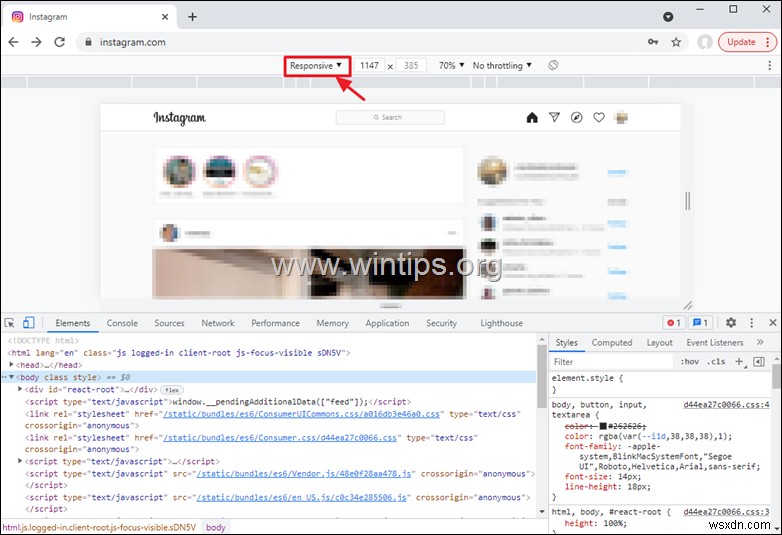
Task: Click the blue message count badge
Action: [x=701, y=323]
